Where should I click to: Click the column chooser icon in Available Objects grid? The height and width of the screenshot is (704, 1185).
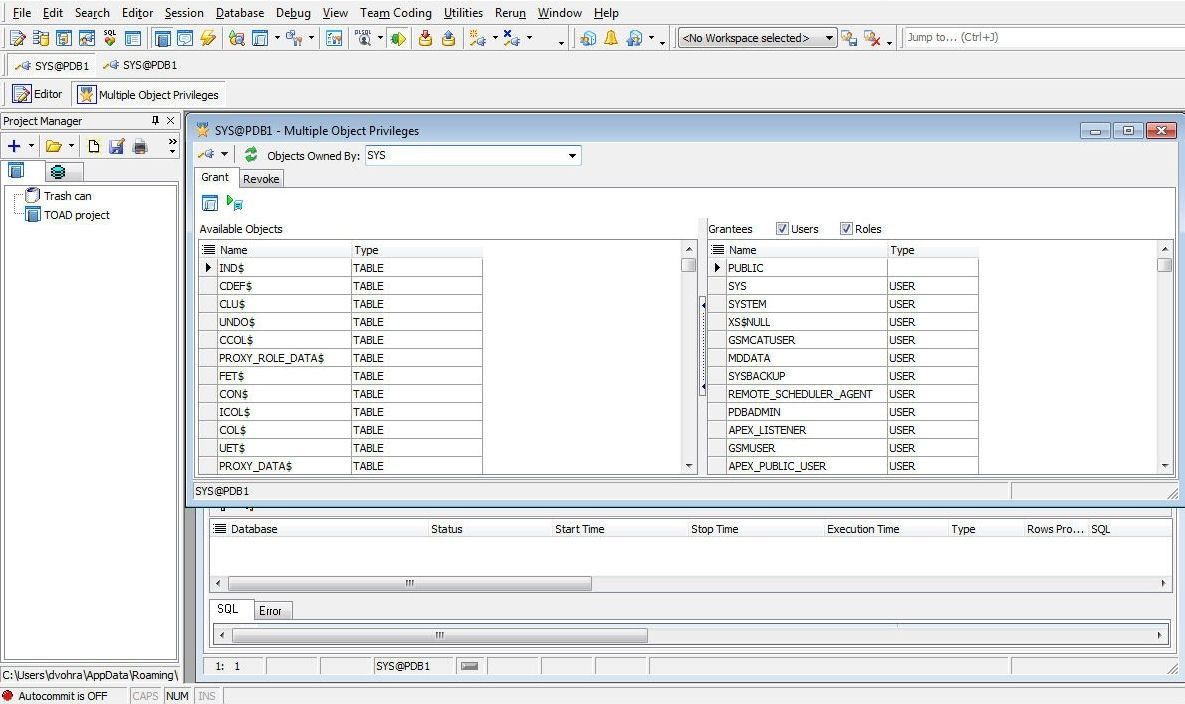(x=209, y=249)
